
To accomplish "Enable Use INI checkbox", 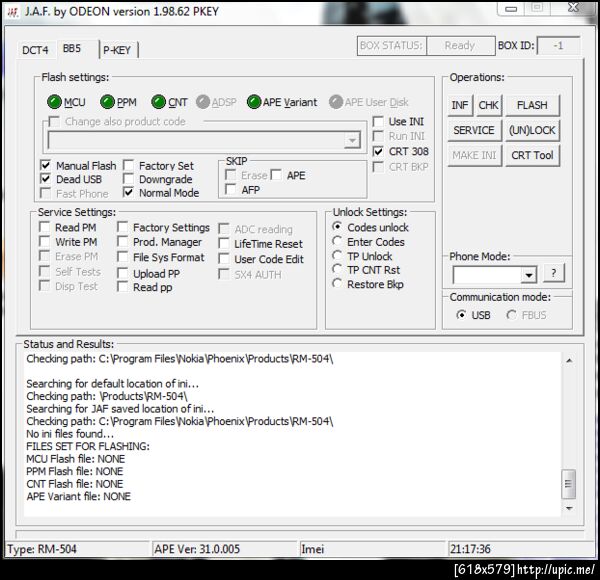I will click(378, 122).
